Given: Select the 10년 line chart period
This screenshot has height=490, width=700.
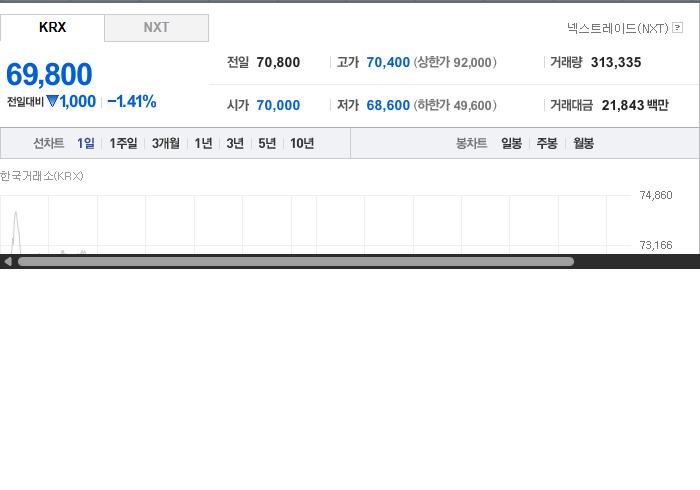Looking at the screenshot, I should click(302, 143).
